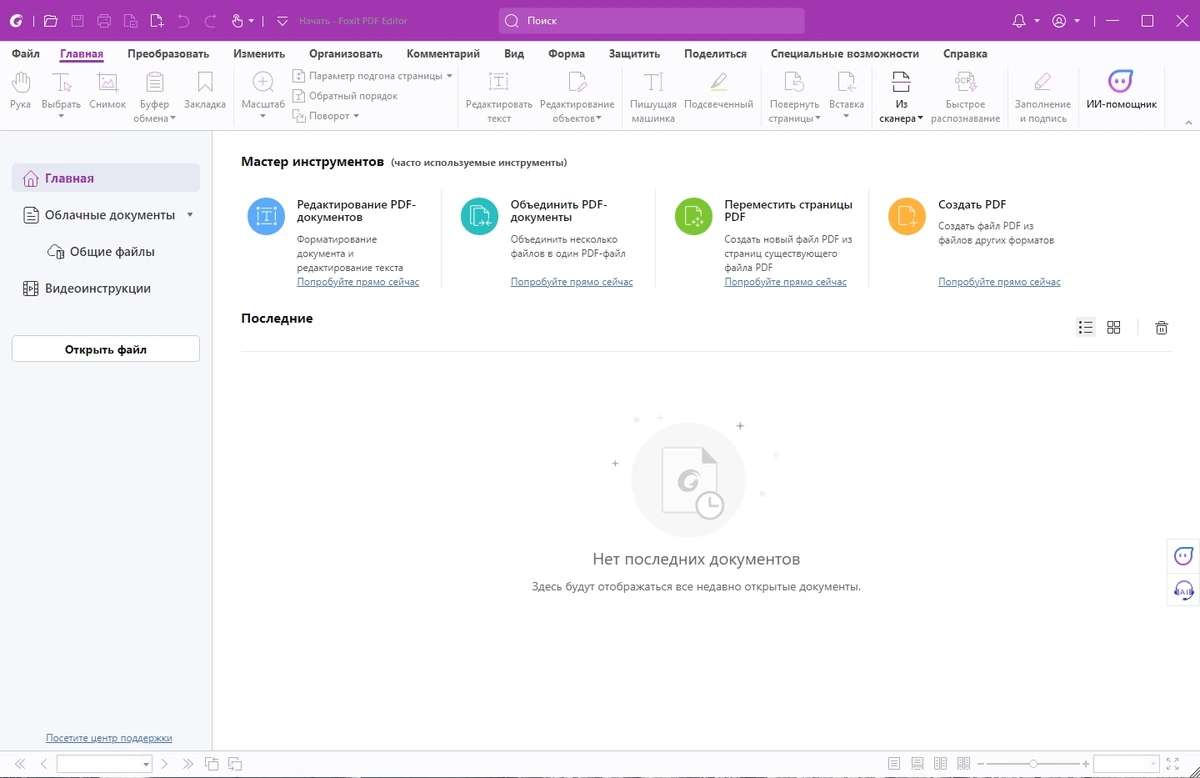Switch recent files to list view
This screenshot has height=778, width=1200.
pyautogui.click(x=1086, y=328)
